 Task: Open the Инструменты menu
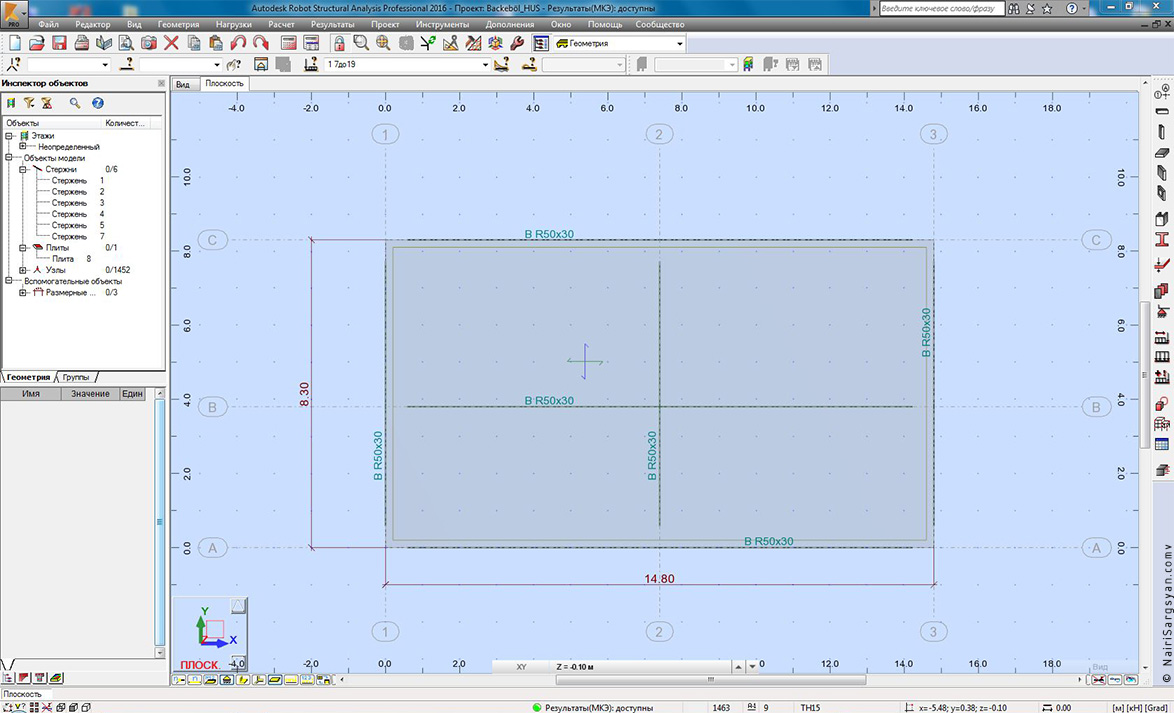pyautogui.click(x=442, y=24)
